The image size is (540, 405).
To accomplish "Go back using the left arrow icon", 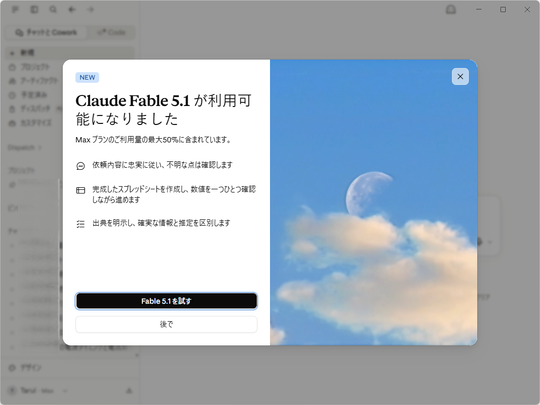I will [72, 9].
